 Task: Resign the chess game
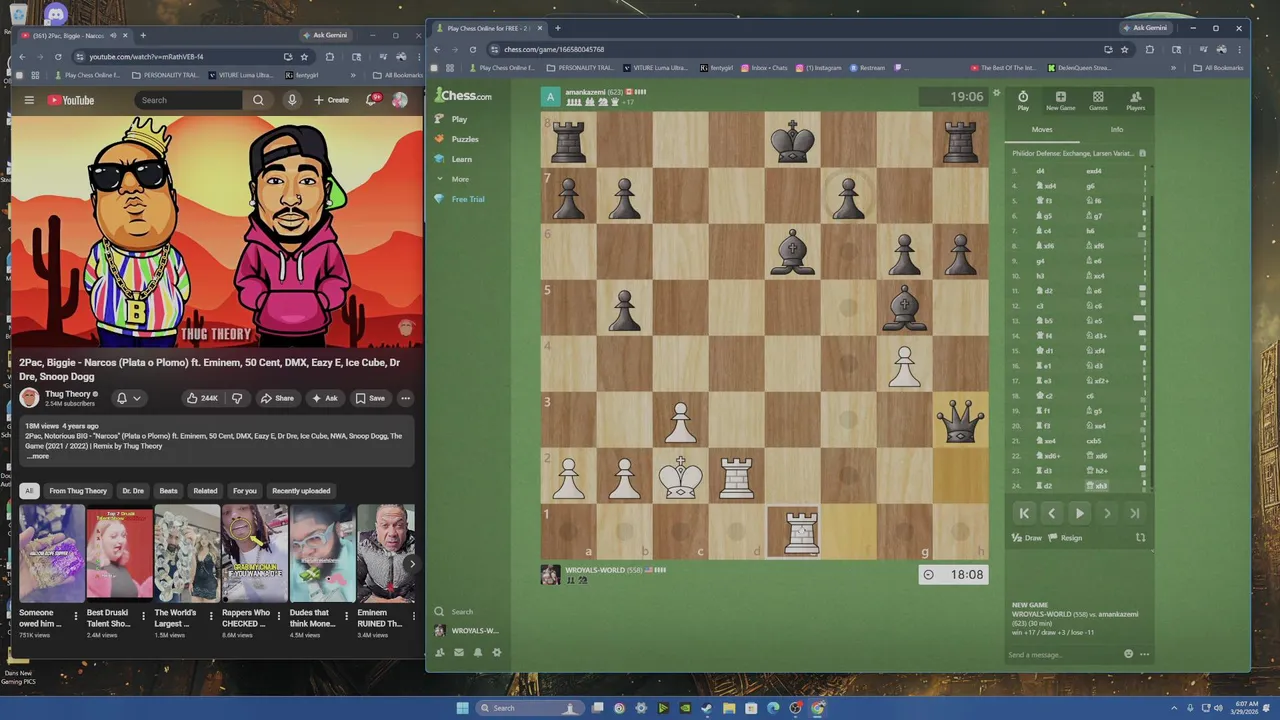coord(1066,538)
